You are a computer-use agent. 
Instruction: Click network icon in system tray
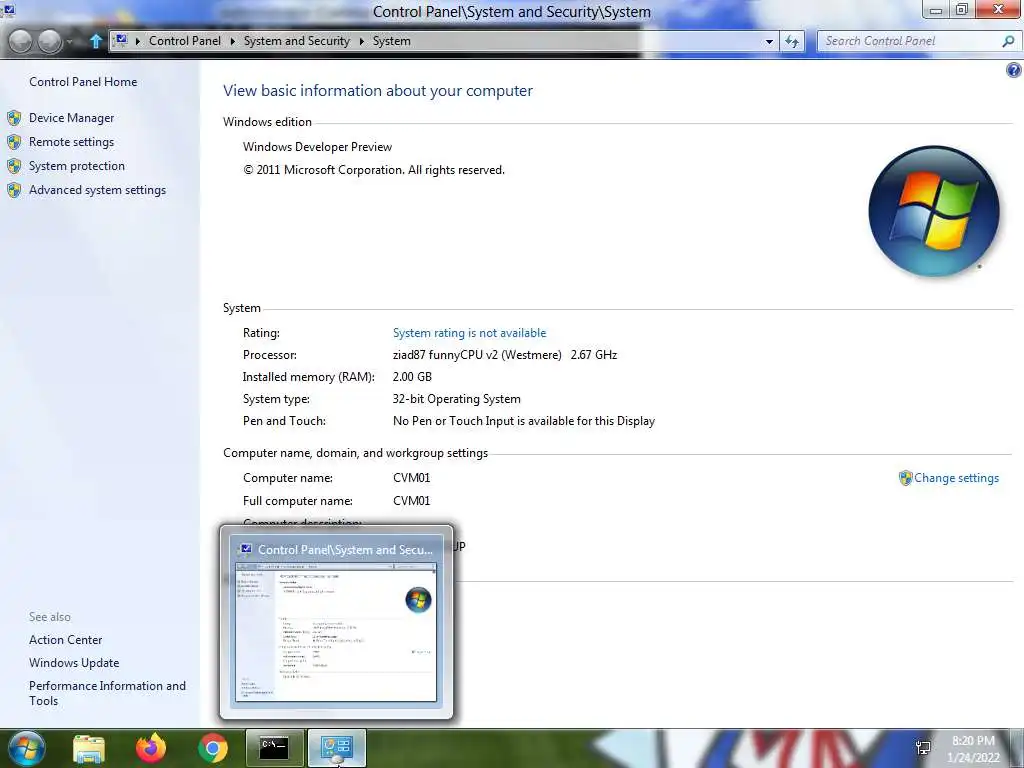click(923, 748)
